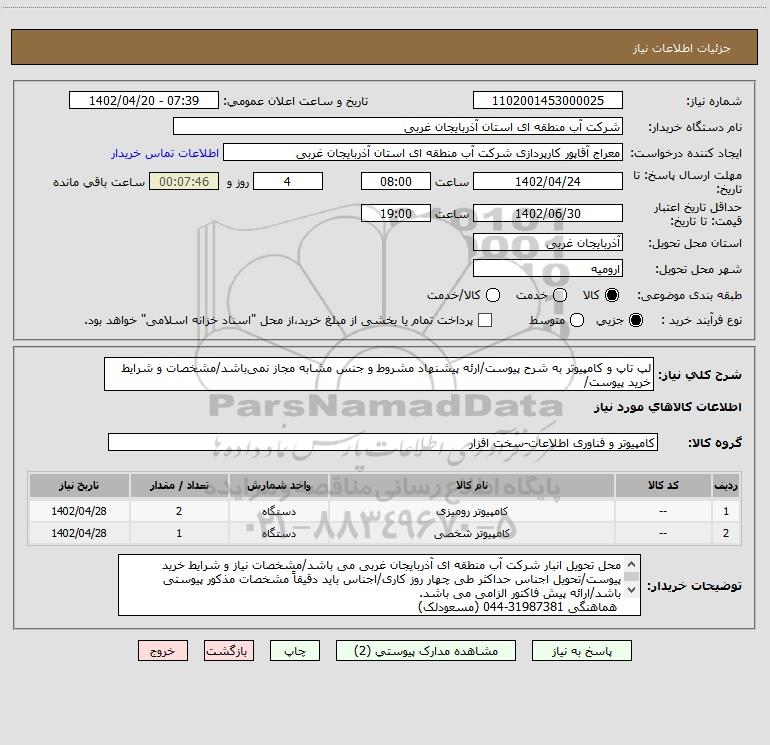Screen dimensions: 770x745
Task: Click the تعداد / مقدار column header
Action: coord(179,485)
